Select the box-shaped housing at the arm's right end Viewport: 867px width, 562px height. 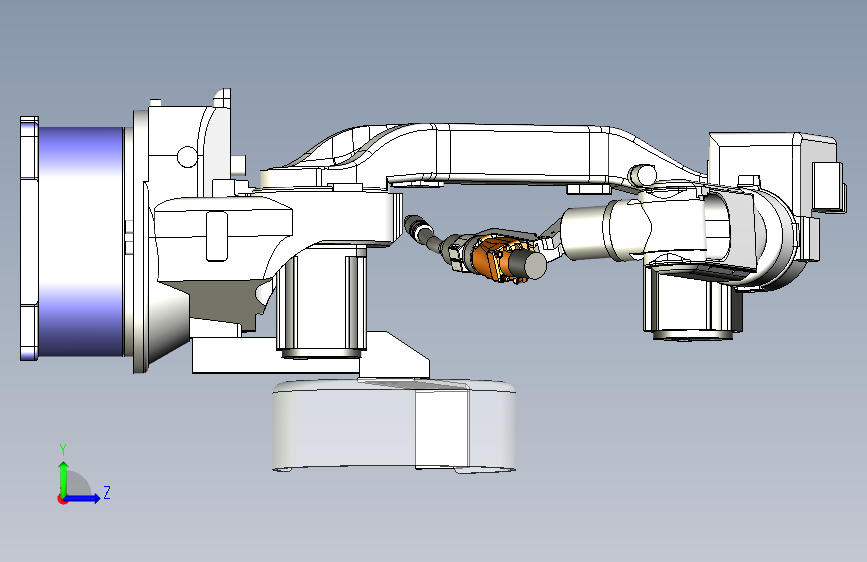click(774, 166)
